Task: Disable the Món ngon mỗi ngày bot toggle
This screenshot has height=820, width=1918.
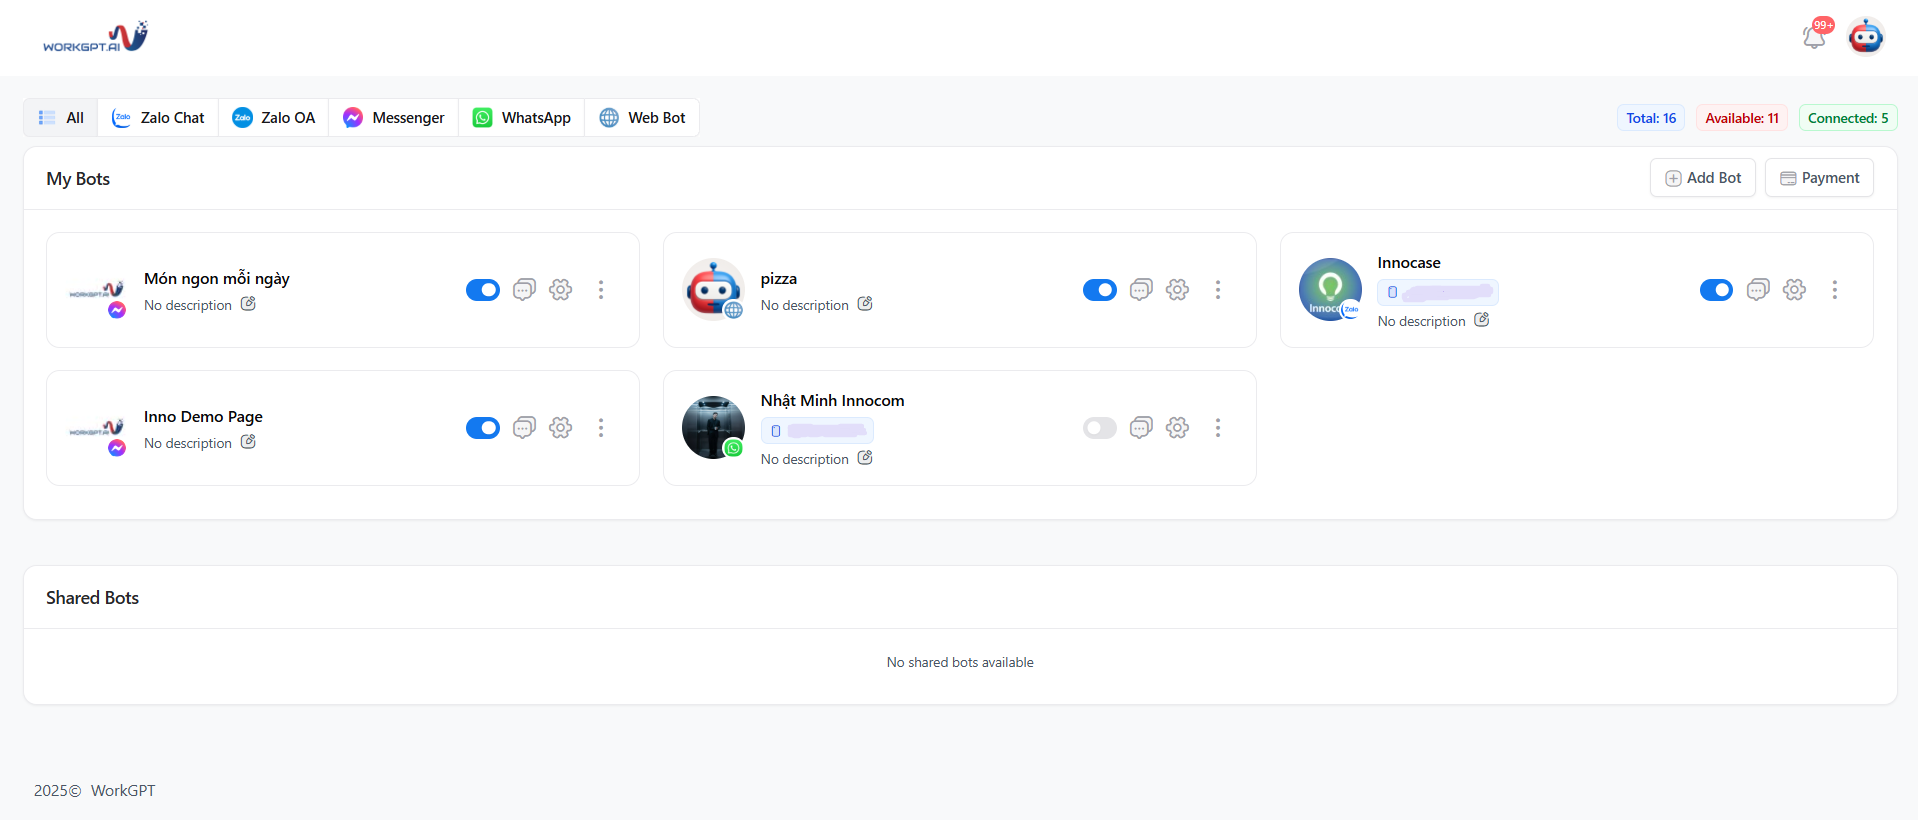Action: tap(483, 290)
